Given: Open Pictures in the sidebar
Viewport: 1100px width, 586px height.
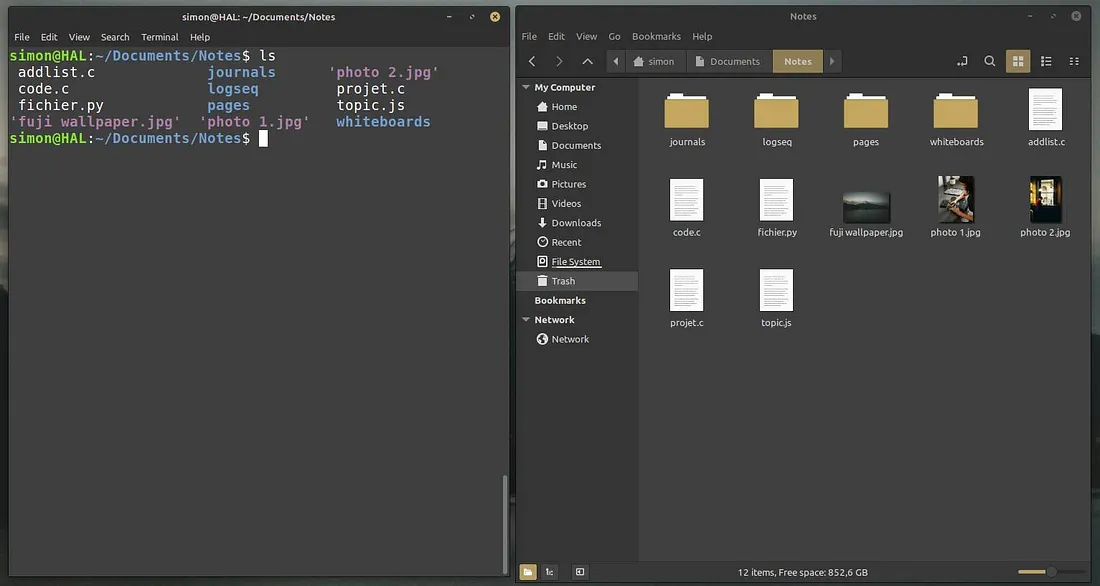Looking at the screenshot, I should 577,184.
